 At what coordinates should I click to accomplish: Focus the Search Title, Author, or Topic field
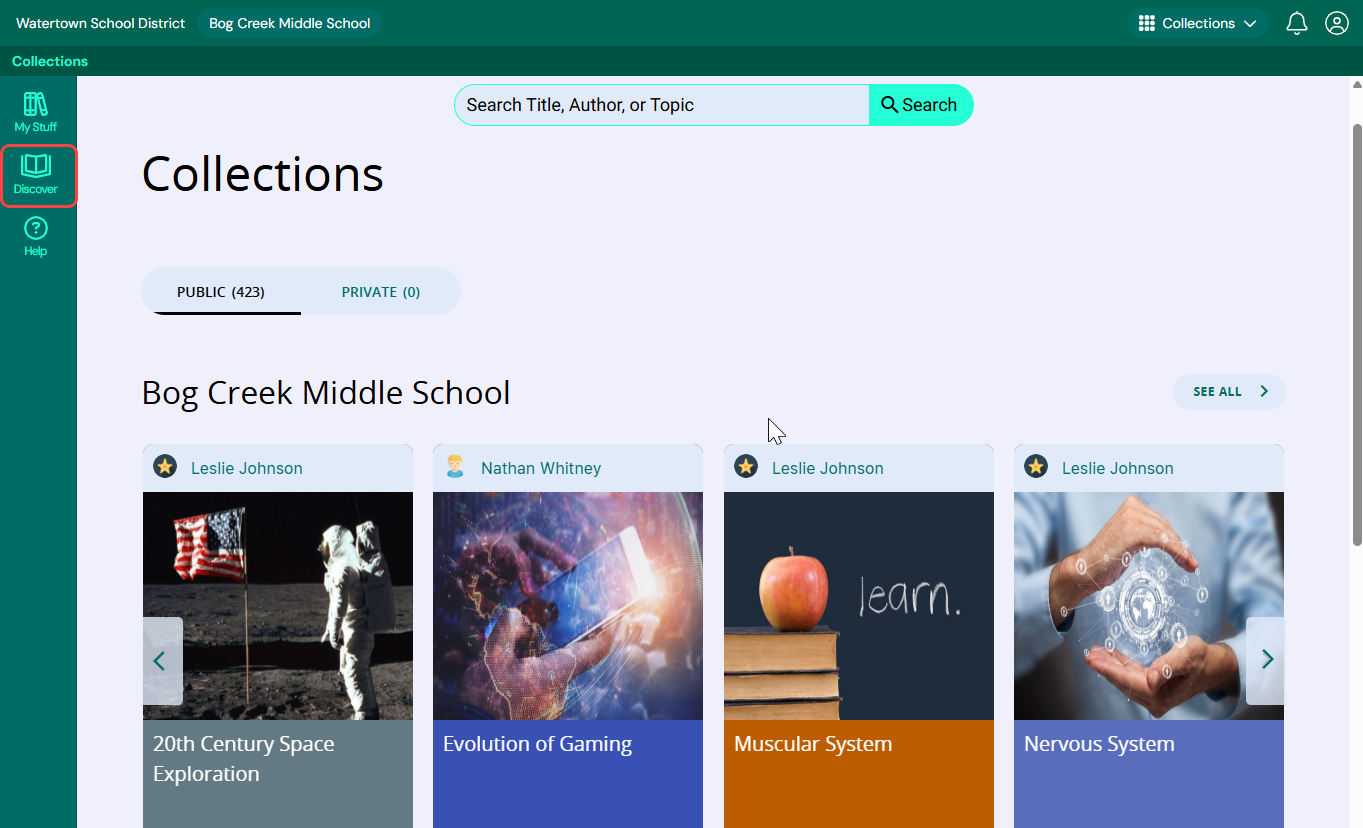click(x=661, y=105)
